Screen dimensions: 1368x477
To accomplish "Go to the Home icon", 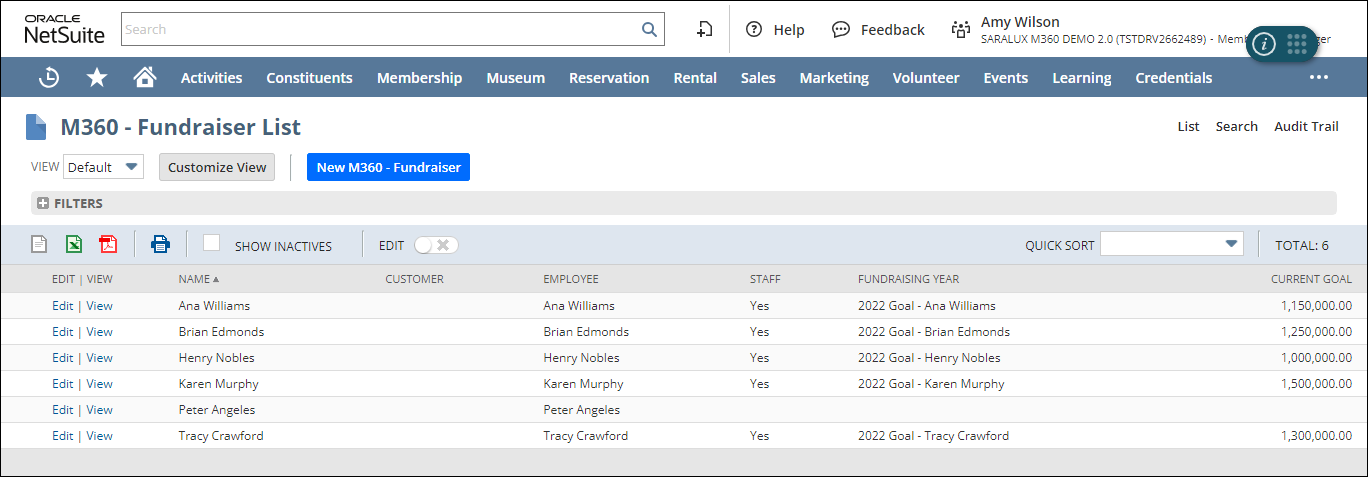I will [145, 78].
